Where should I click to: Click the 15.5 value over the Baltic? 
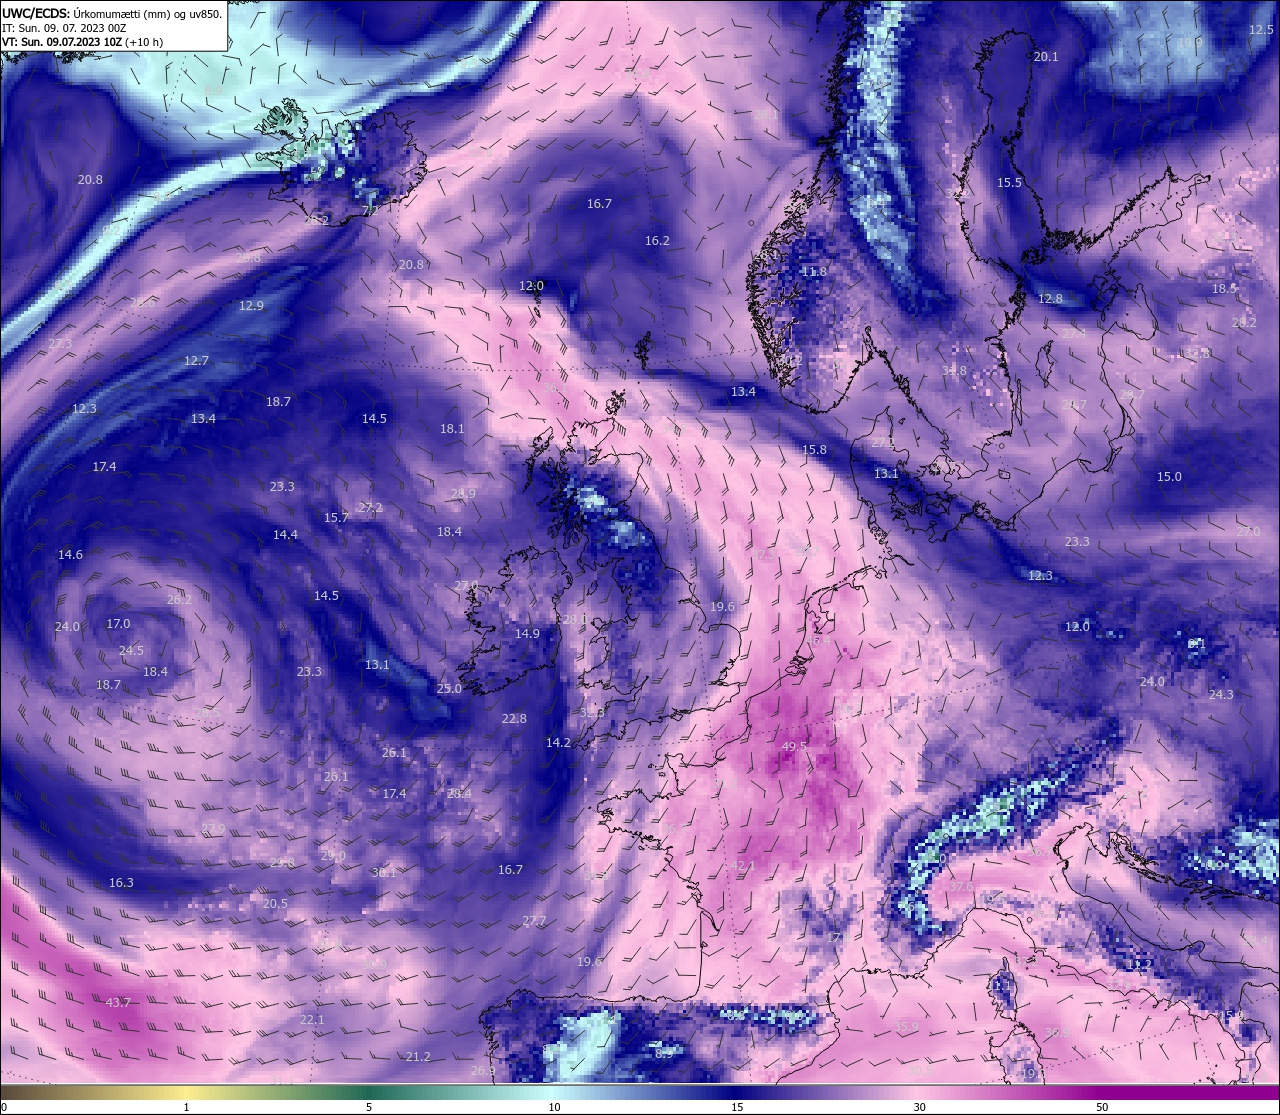1009,183
